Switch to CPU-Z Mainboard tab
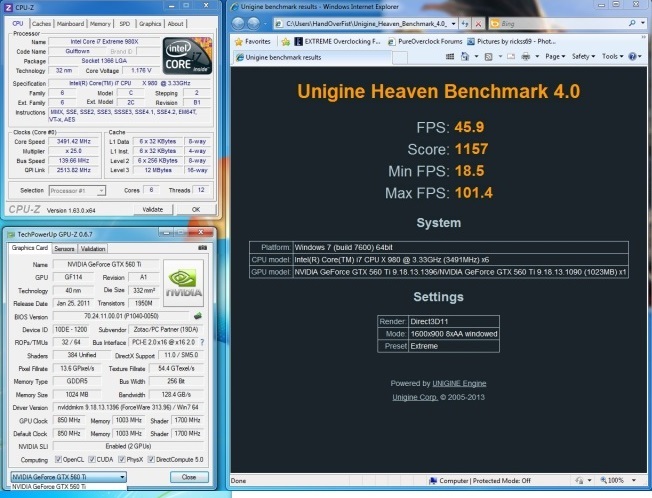 click(70, 24)
